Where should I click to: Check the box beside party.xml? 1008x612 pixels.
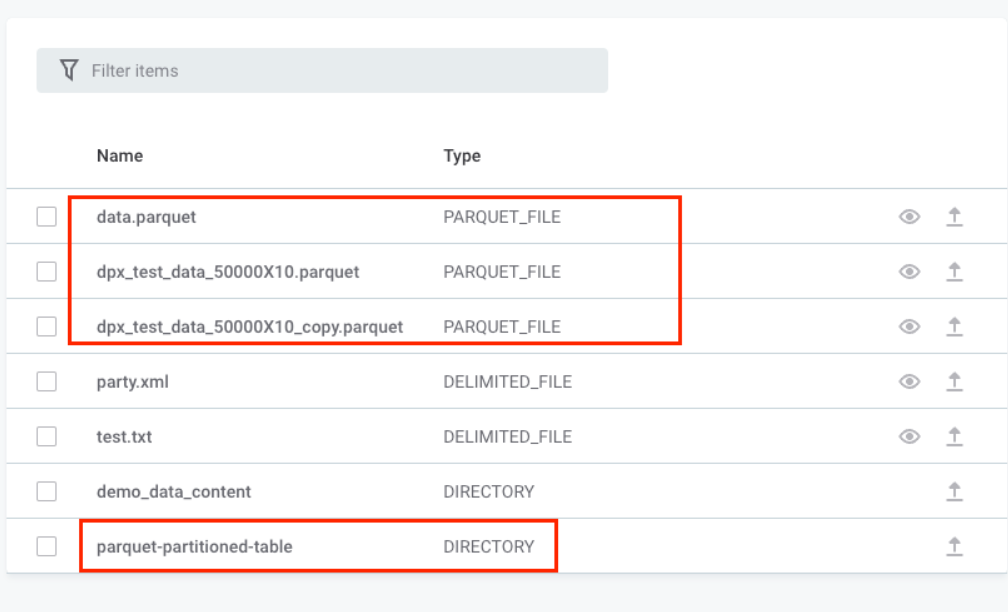(47, 381)
